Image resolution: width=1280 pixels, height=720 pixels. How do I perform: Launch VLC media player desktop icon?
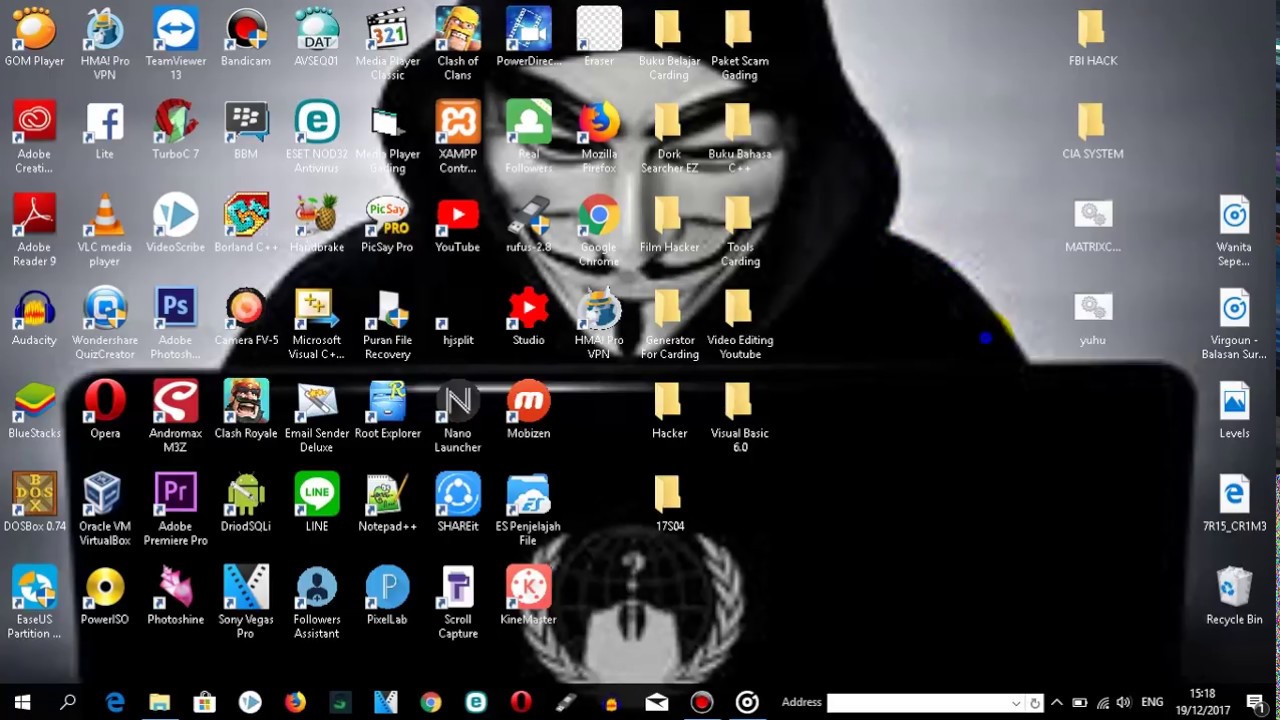pos(105,230)
